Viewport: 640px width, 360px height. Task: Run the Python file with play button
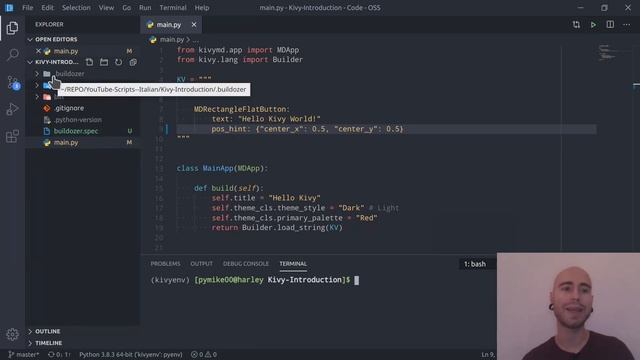(593, 24)
